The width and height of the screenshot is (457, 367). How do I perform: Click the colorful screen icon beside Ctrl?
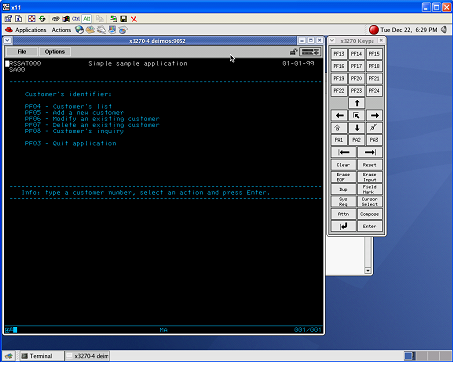pos(66,19)
